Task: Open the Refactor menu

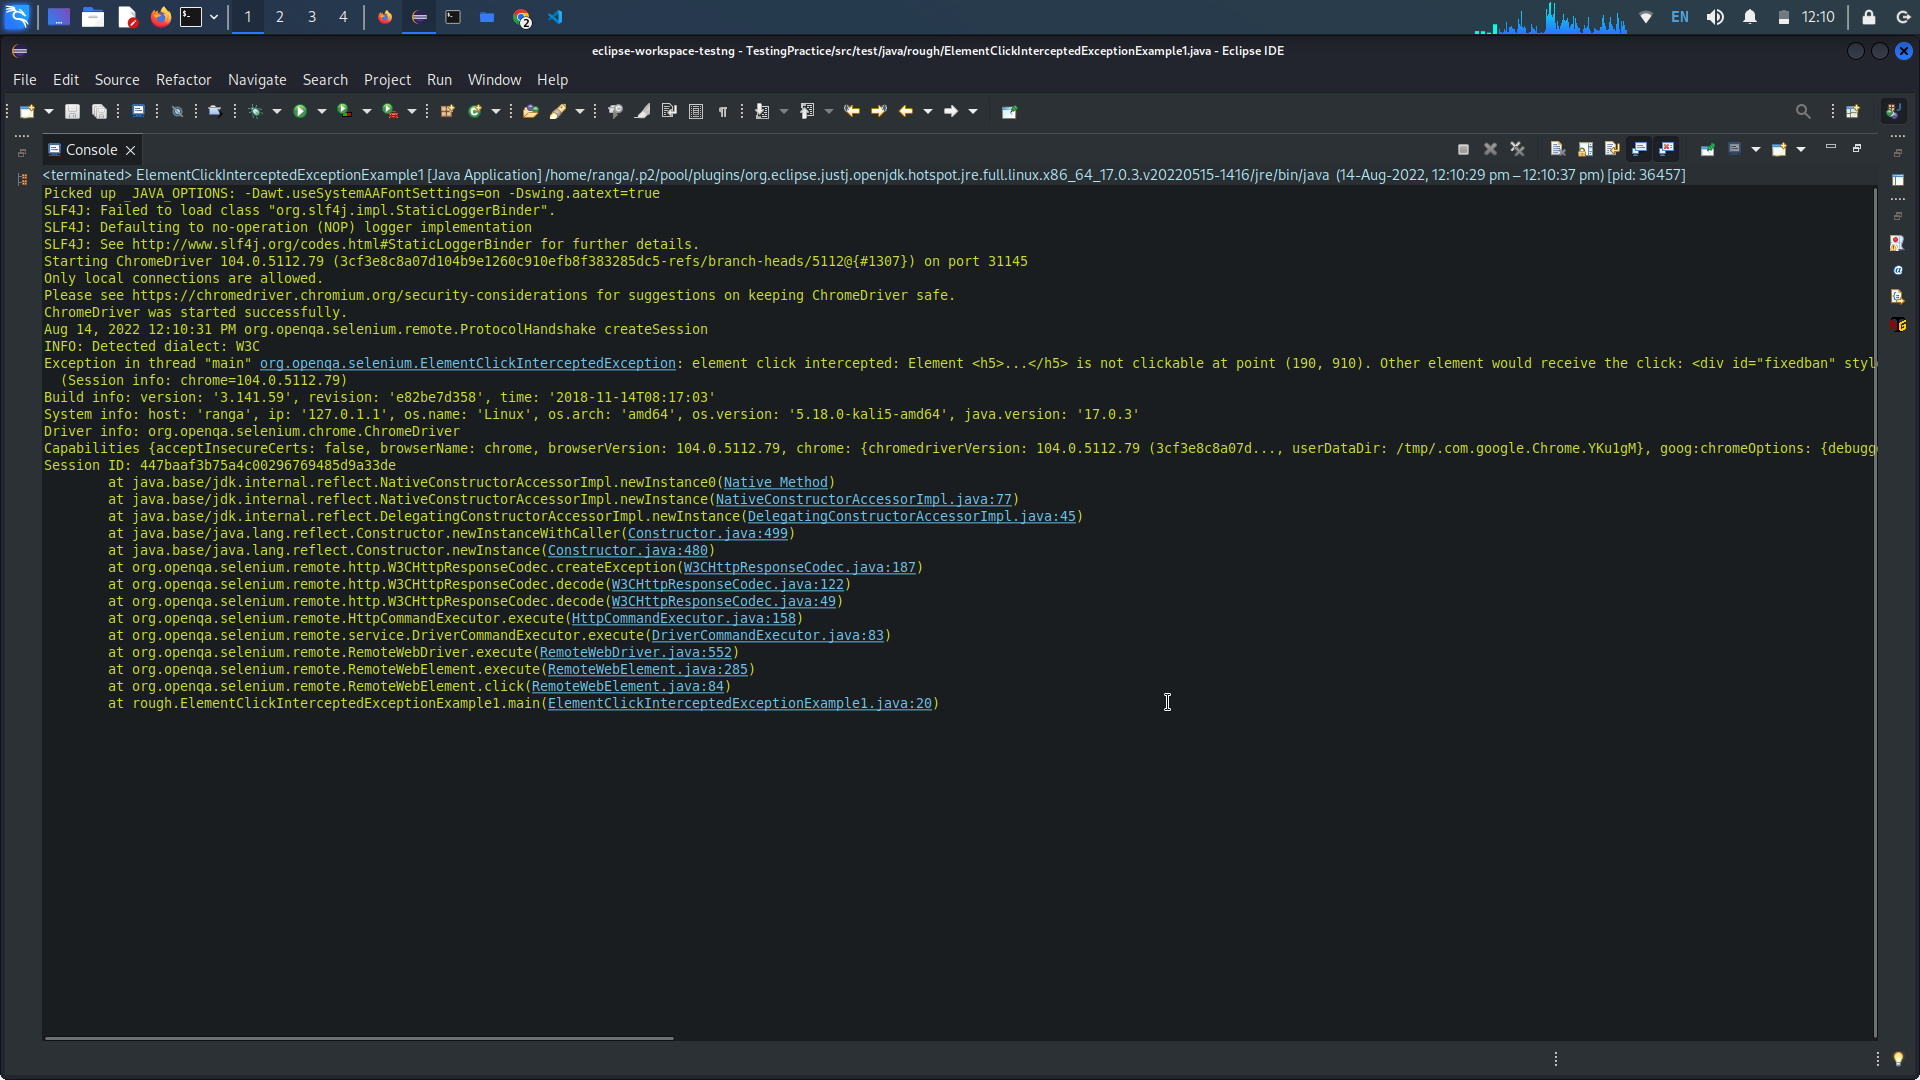Action: pos(183,80)
